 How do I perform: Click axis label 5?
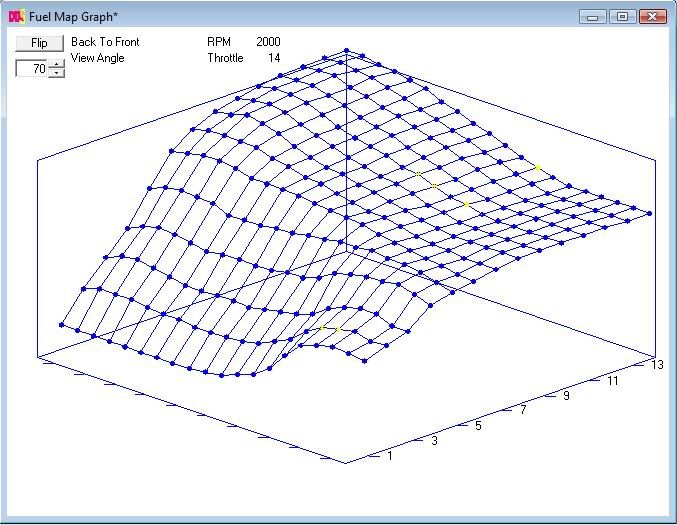click(x=478, y=426)
